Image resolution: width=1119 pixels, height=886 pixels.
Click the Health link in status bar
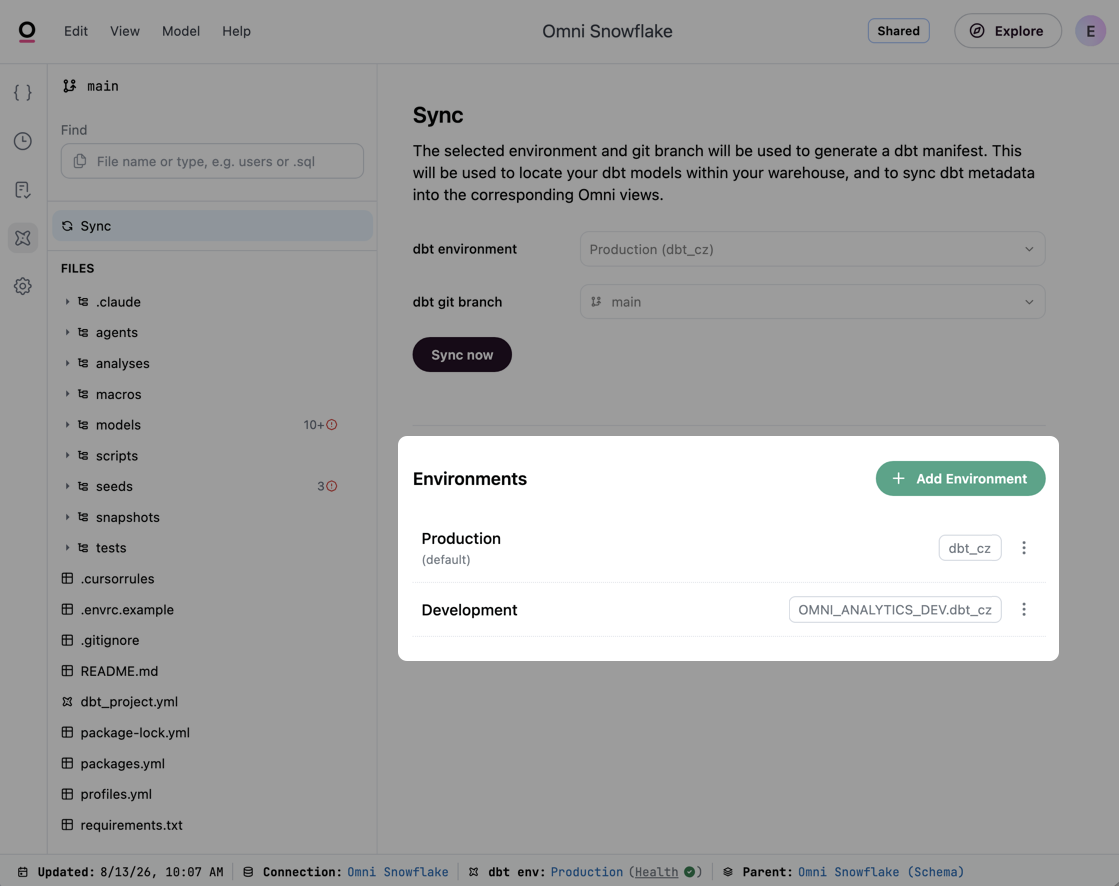pyautogui.click(x=656, y=872)
